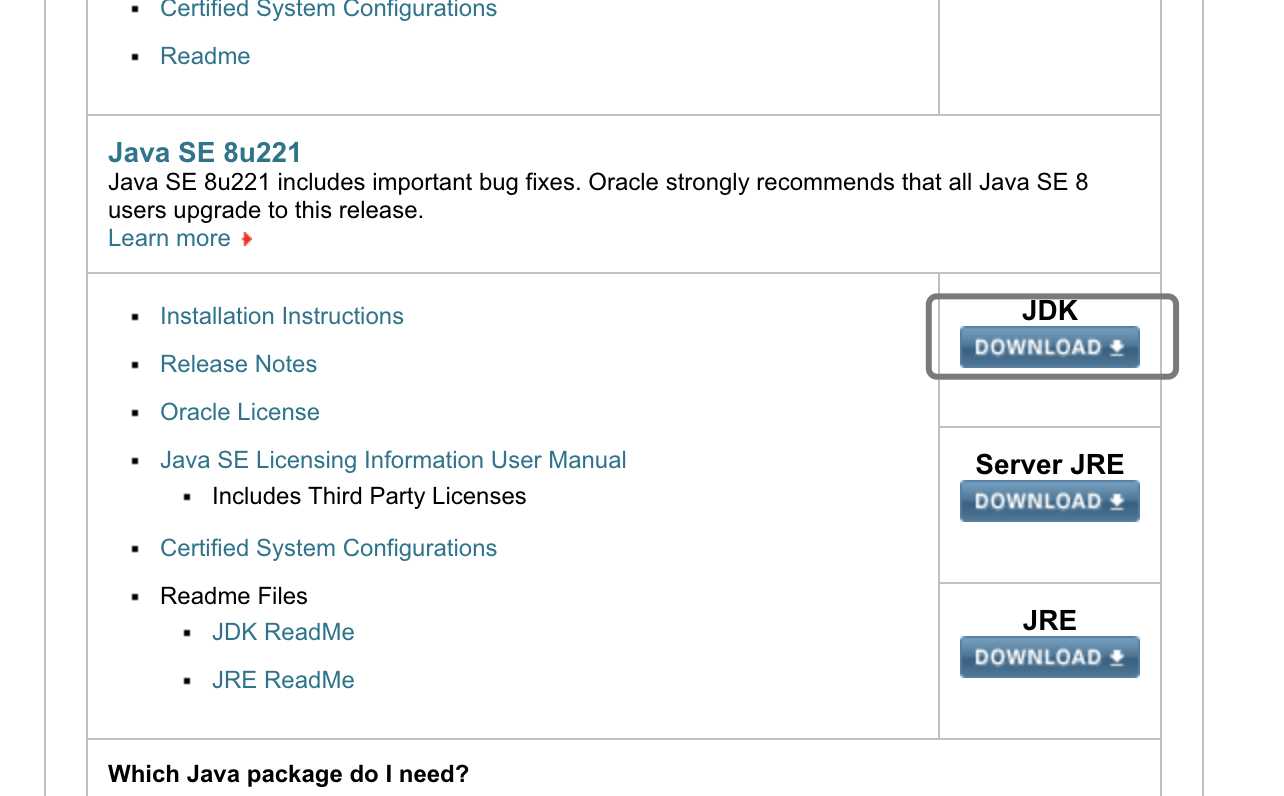
Task: Click the JRE label above its download button
Action: [x=1049, y=621]
